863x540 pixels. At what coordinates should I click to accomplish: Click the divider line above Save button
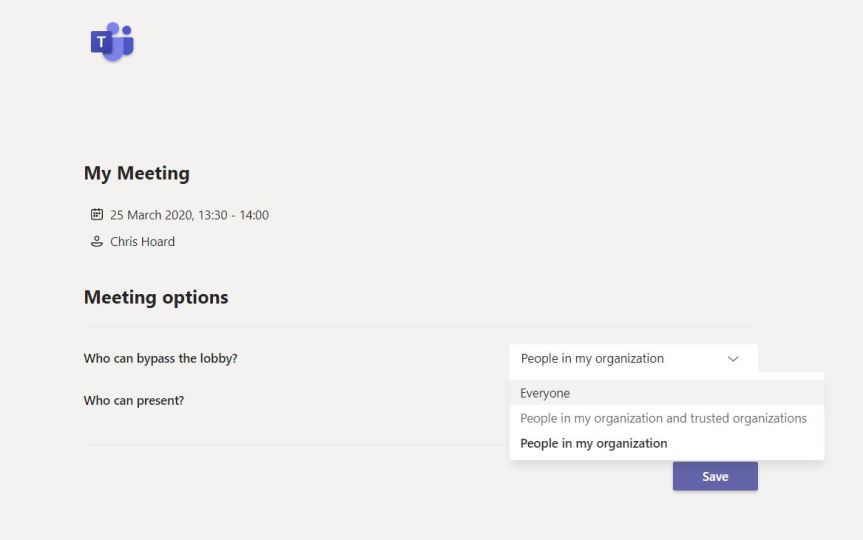[300, 445]
